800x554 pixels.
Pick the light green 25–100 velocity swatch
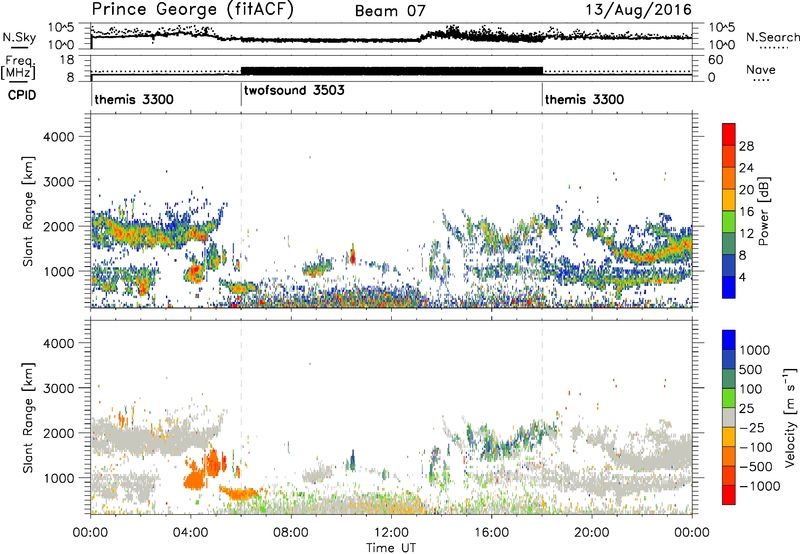tap(729, 398)
